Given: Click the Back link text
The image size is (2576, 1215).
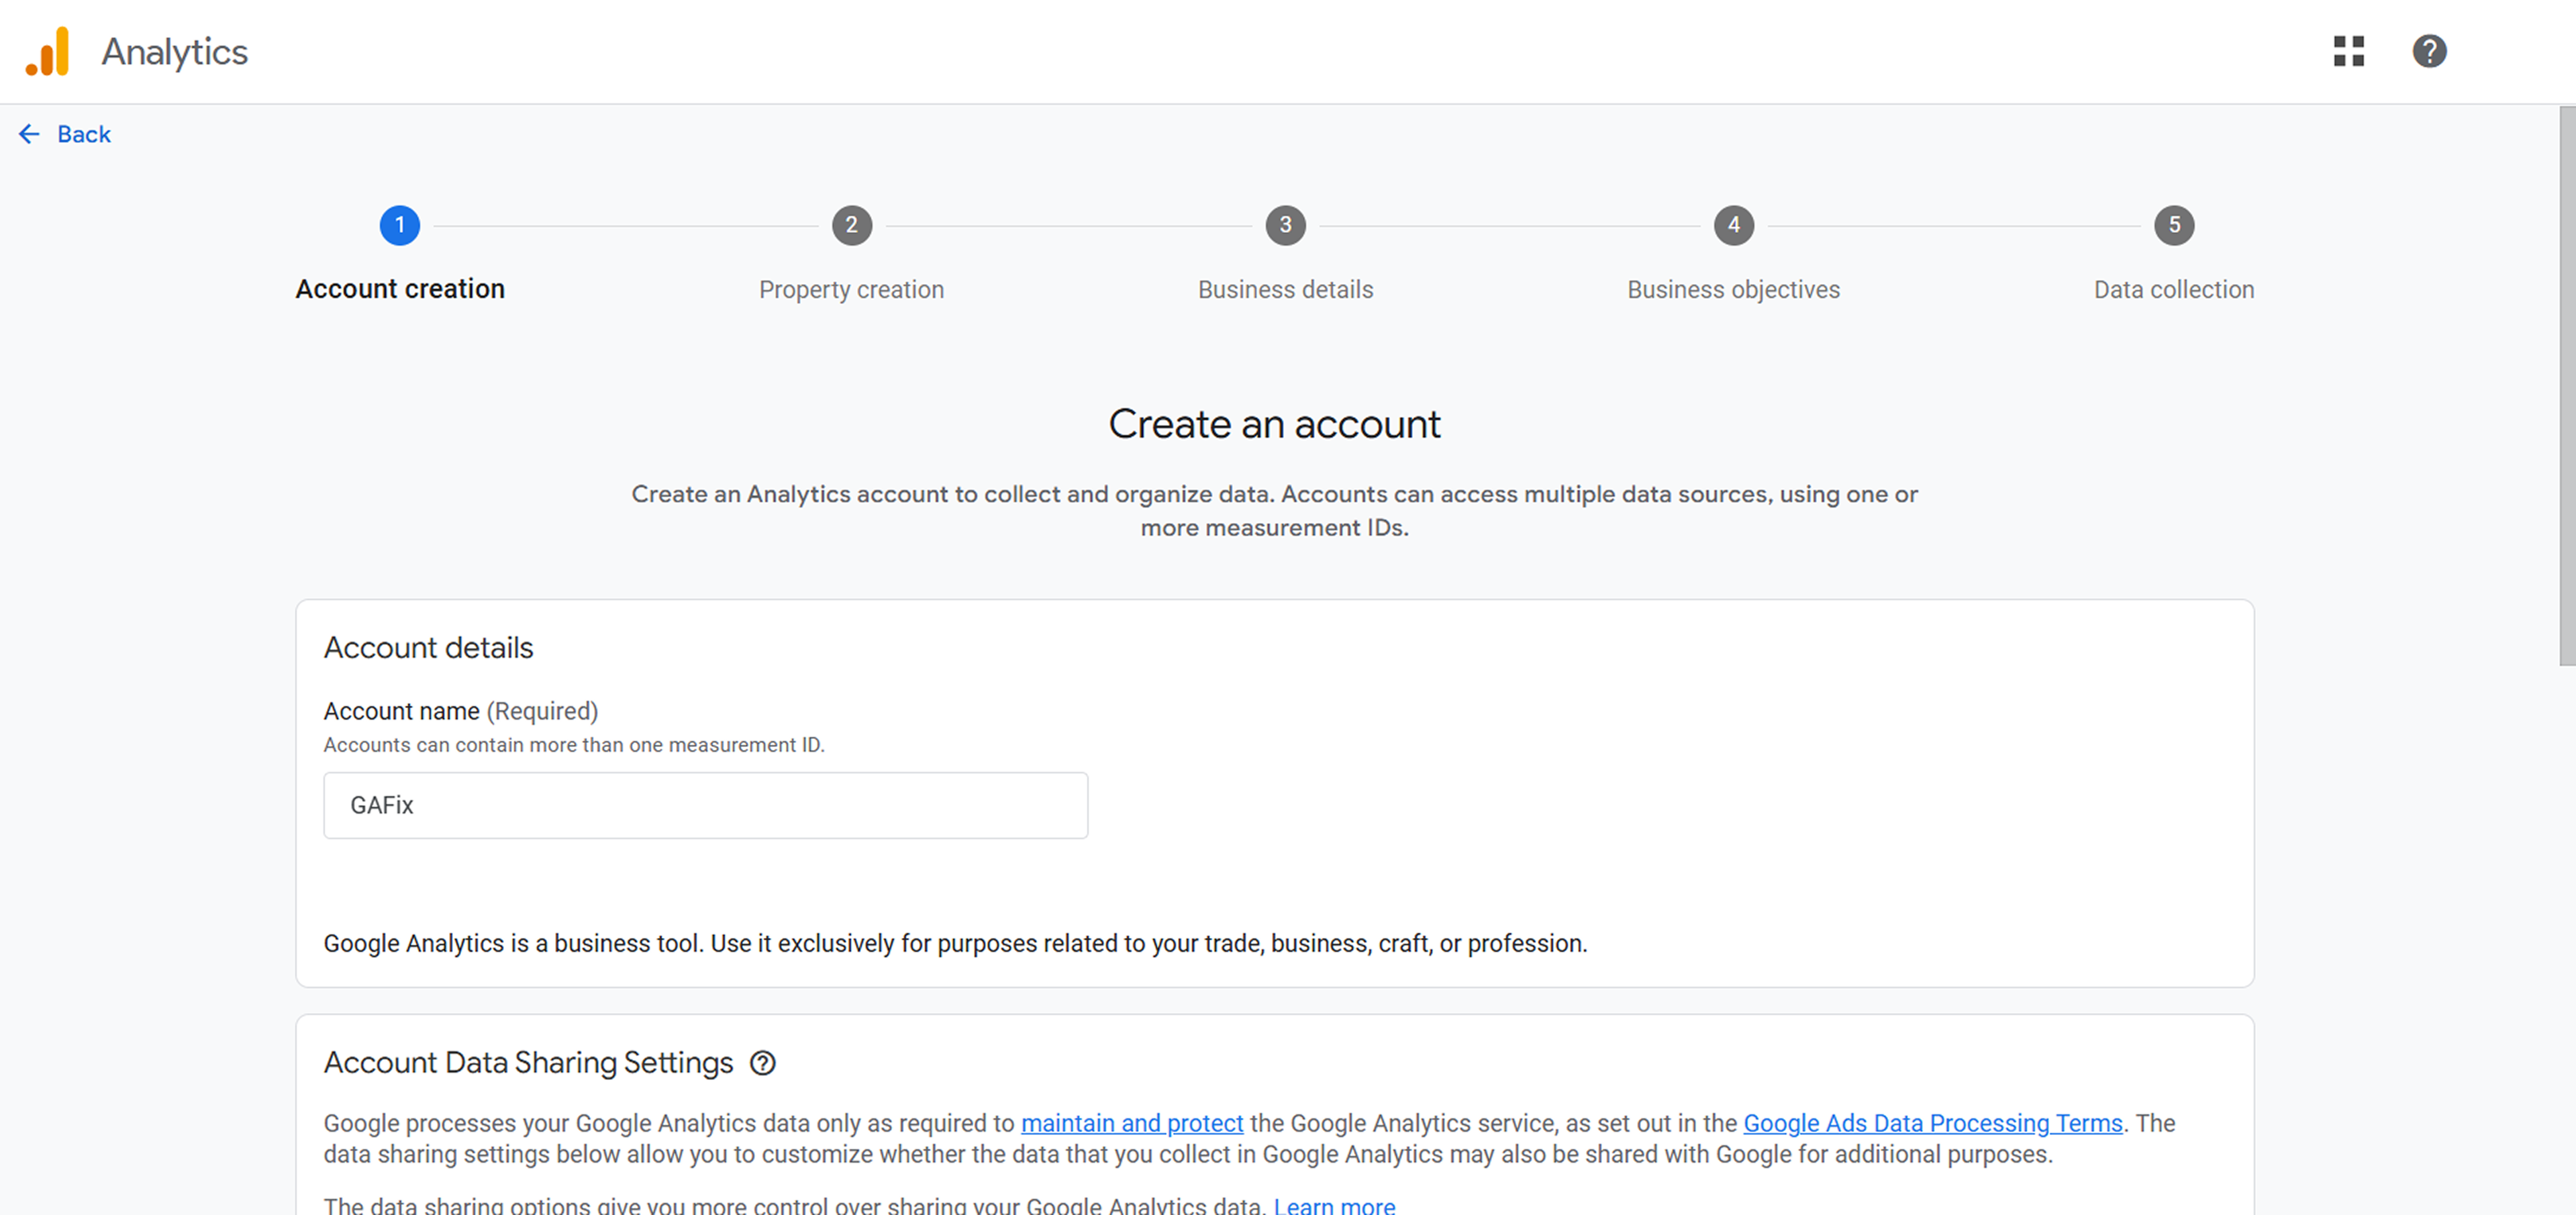Looking at the screenshot, I should [x=84, y=134].
